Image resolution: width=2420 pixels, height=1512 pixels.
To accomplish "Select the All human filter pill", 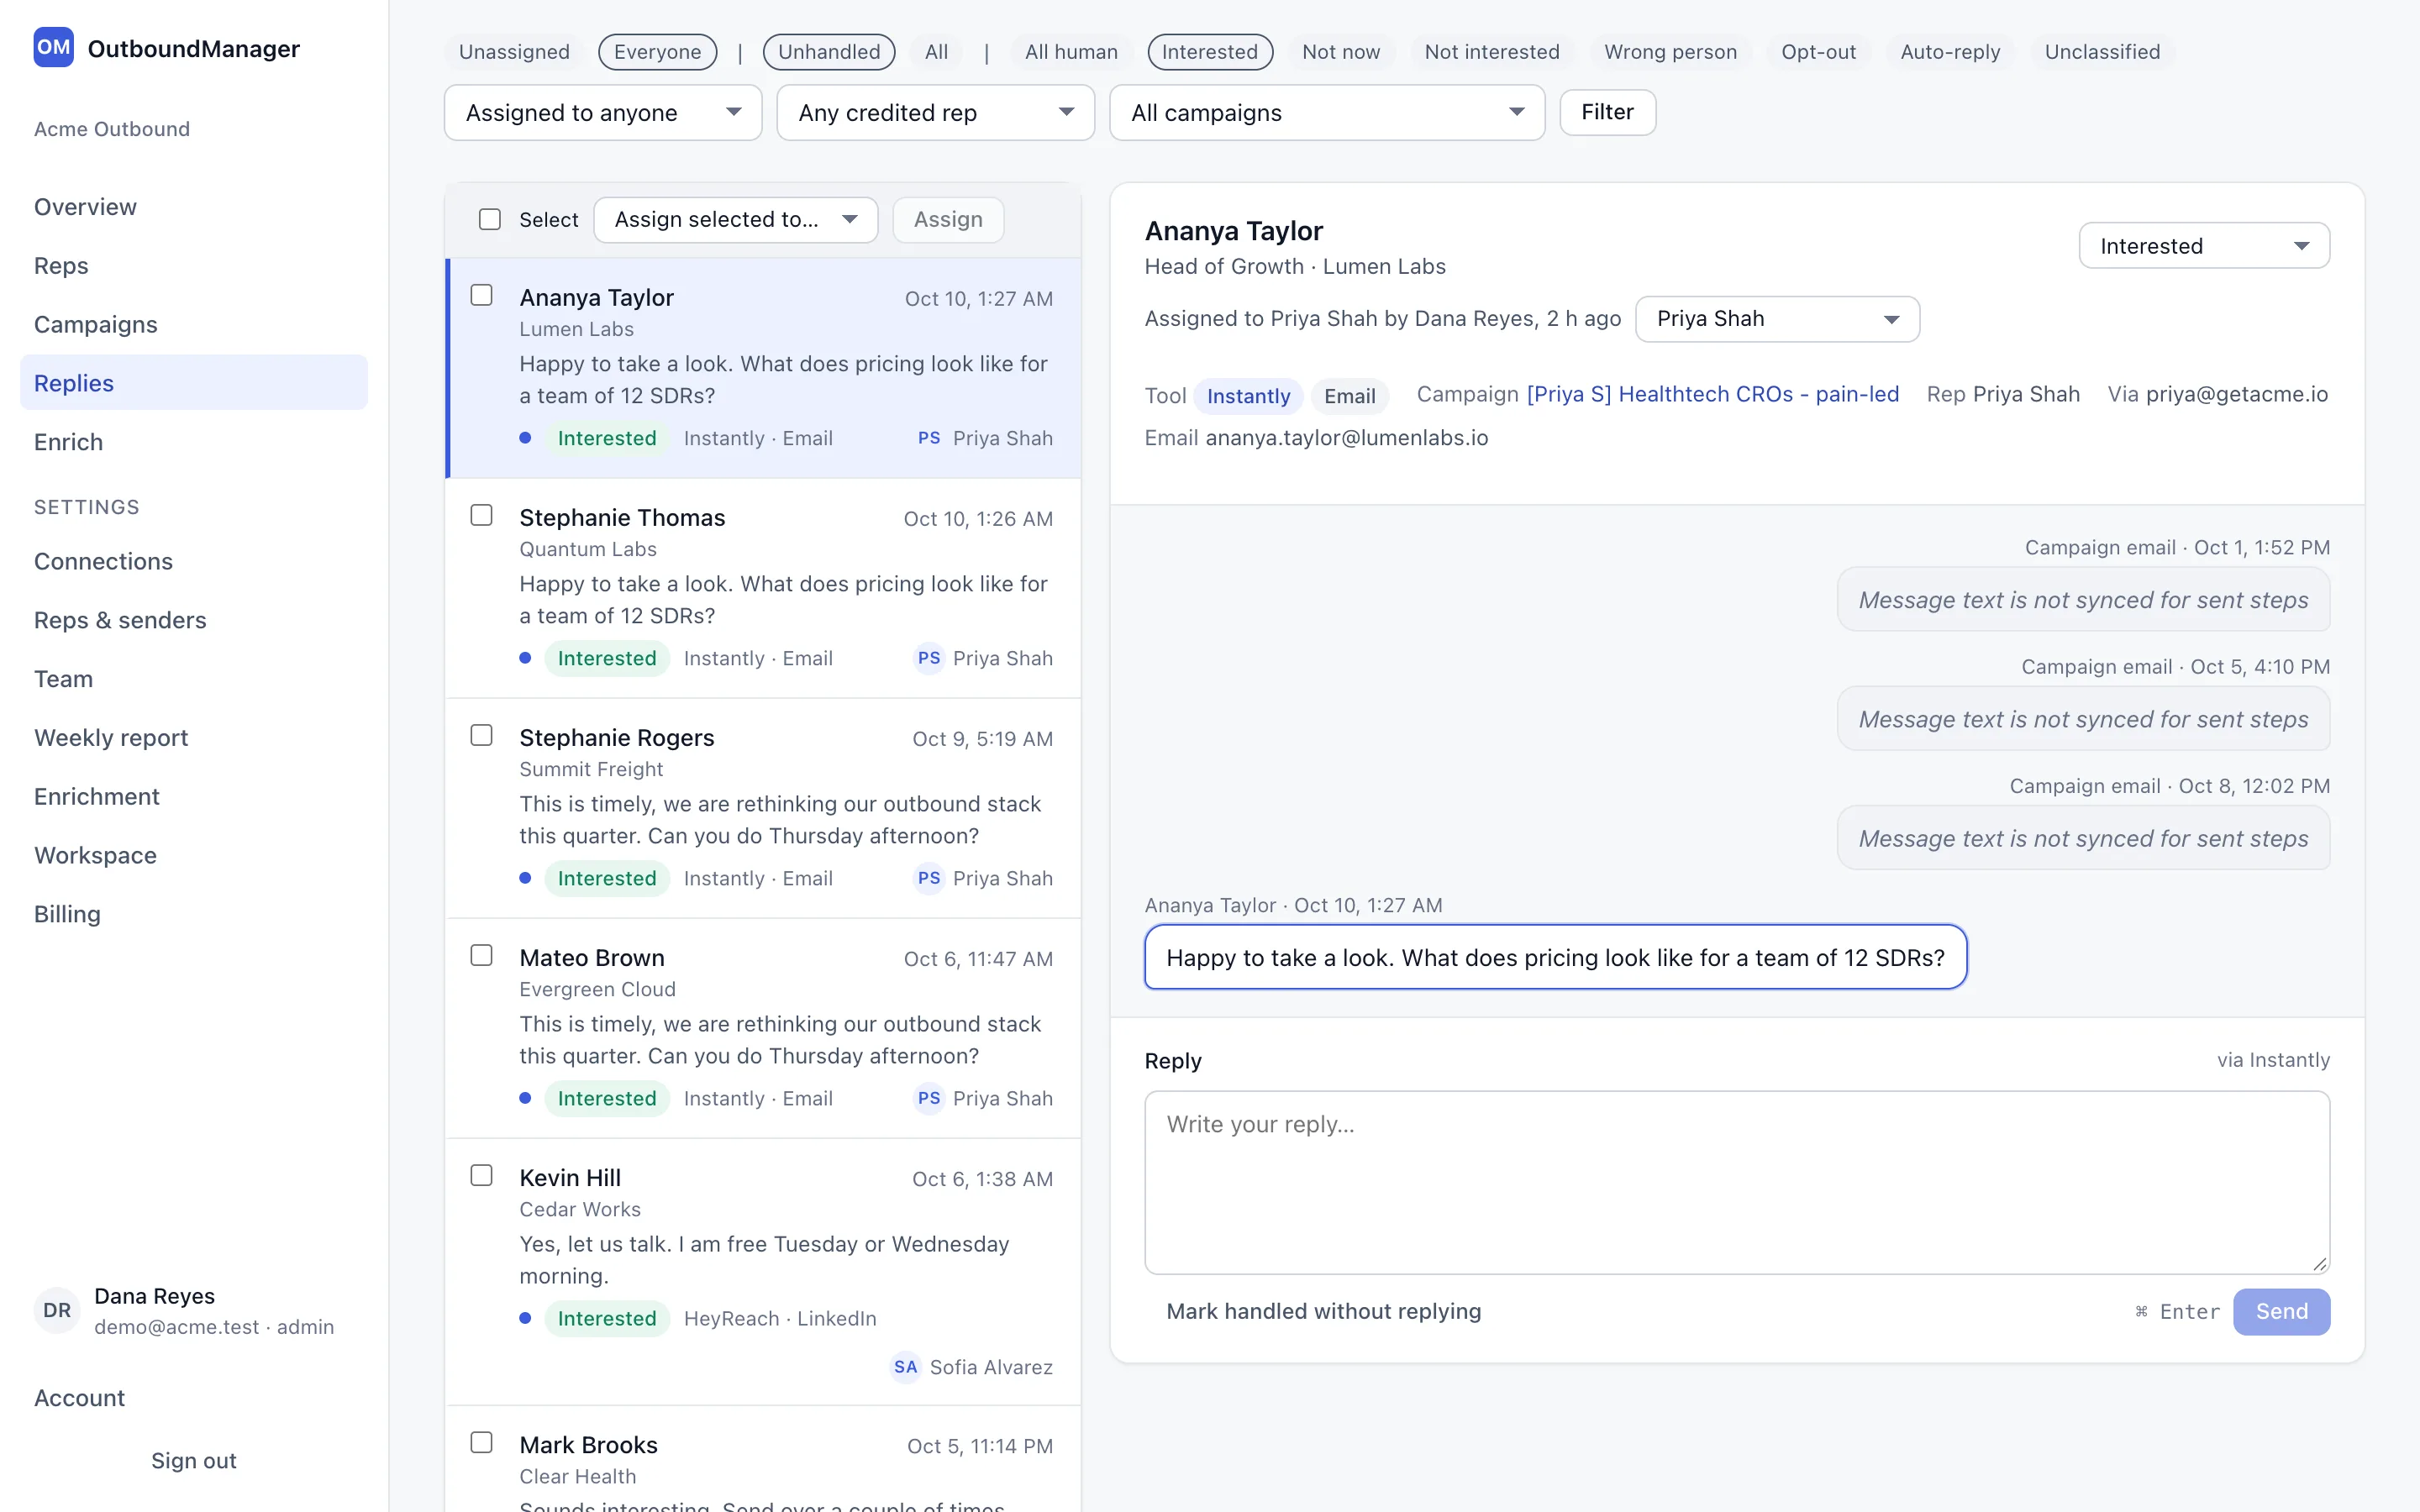I will coord(1071,52).
